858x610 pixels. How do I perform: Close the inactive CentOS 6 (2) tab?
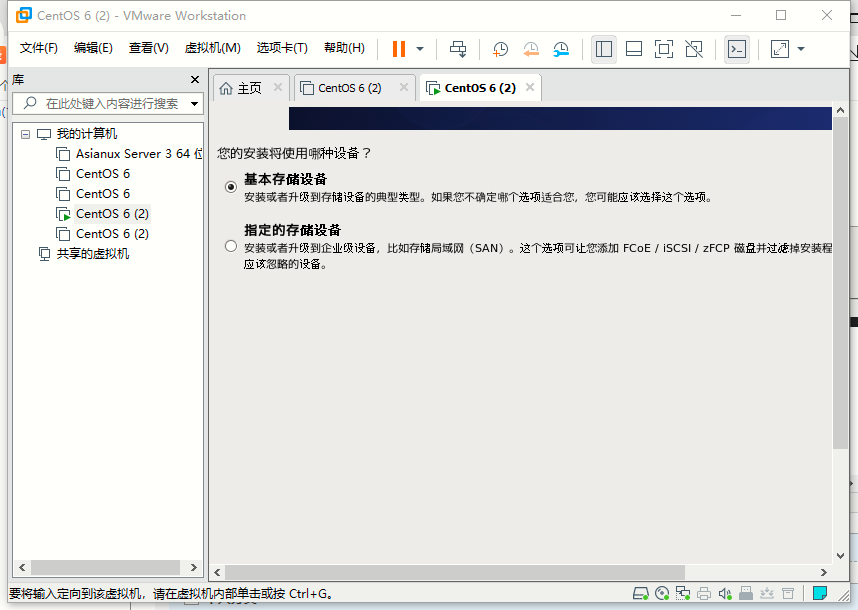pos(404,87)
